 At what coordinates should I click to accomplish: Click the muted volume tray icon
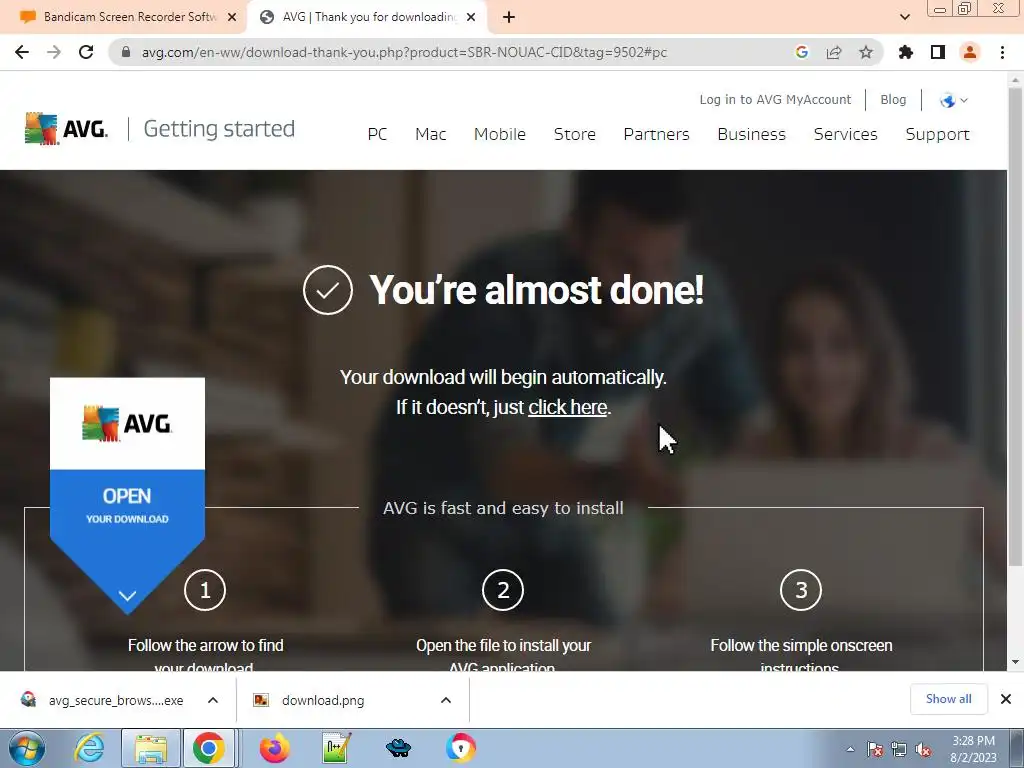point(923,749)
